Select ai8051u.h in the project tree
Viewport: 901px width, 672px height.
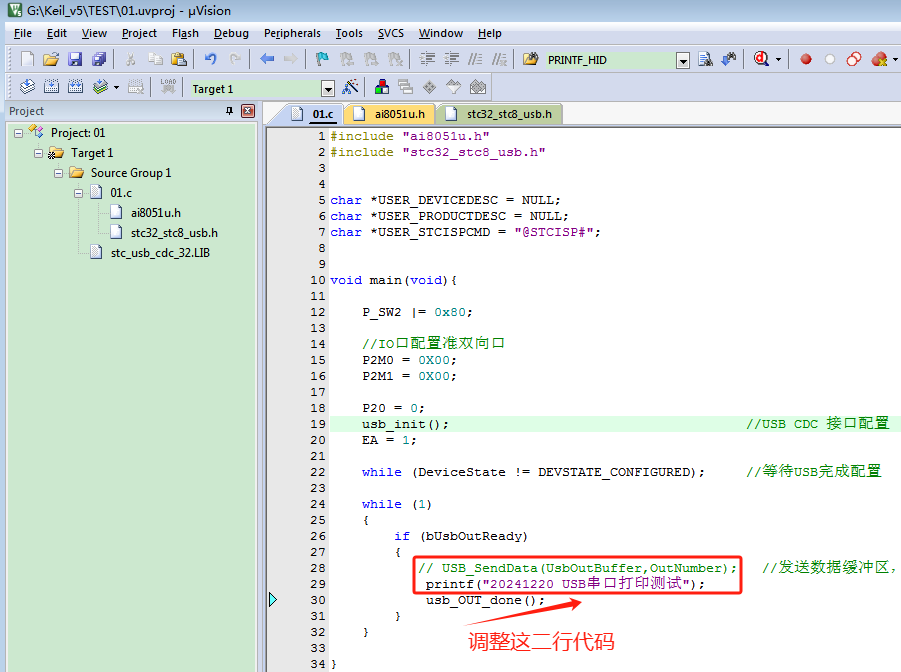click(x=156, y=213)
